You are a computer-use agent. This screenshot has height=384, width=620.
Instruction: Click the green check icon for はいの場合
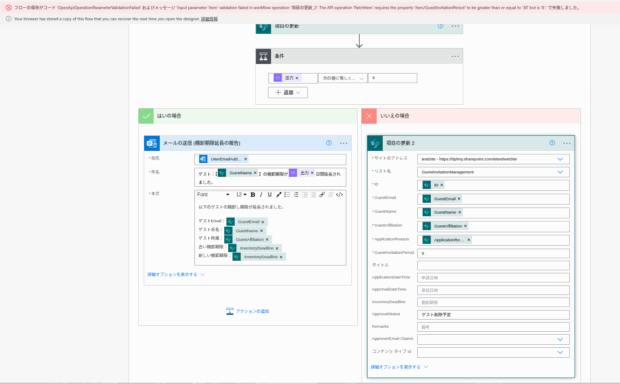coord(146,116)
